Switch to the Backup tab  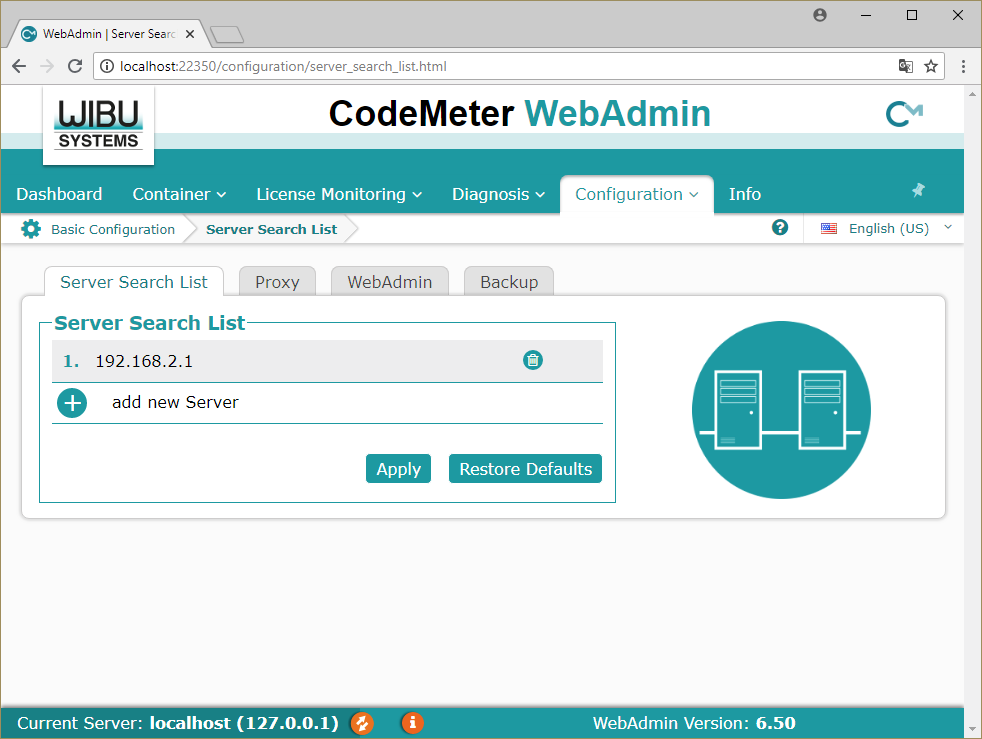pyautogui.click(x=509, y=282)
